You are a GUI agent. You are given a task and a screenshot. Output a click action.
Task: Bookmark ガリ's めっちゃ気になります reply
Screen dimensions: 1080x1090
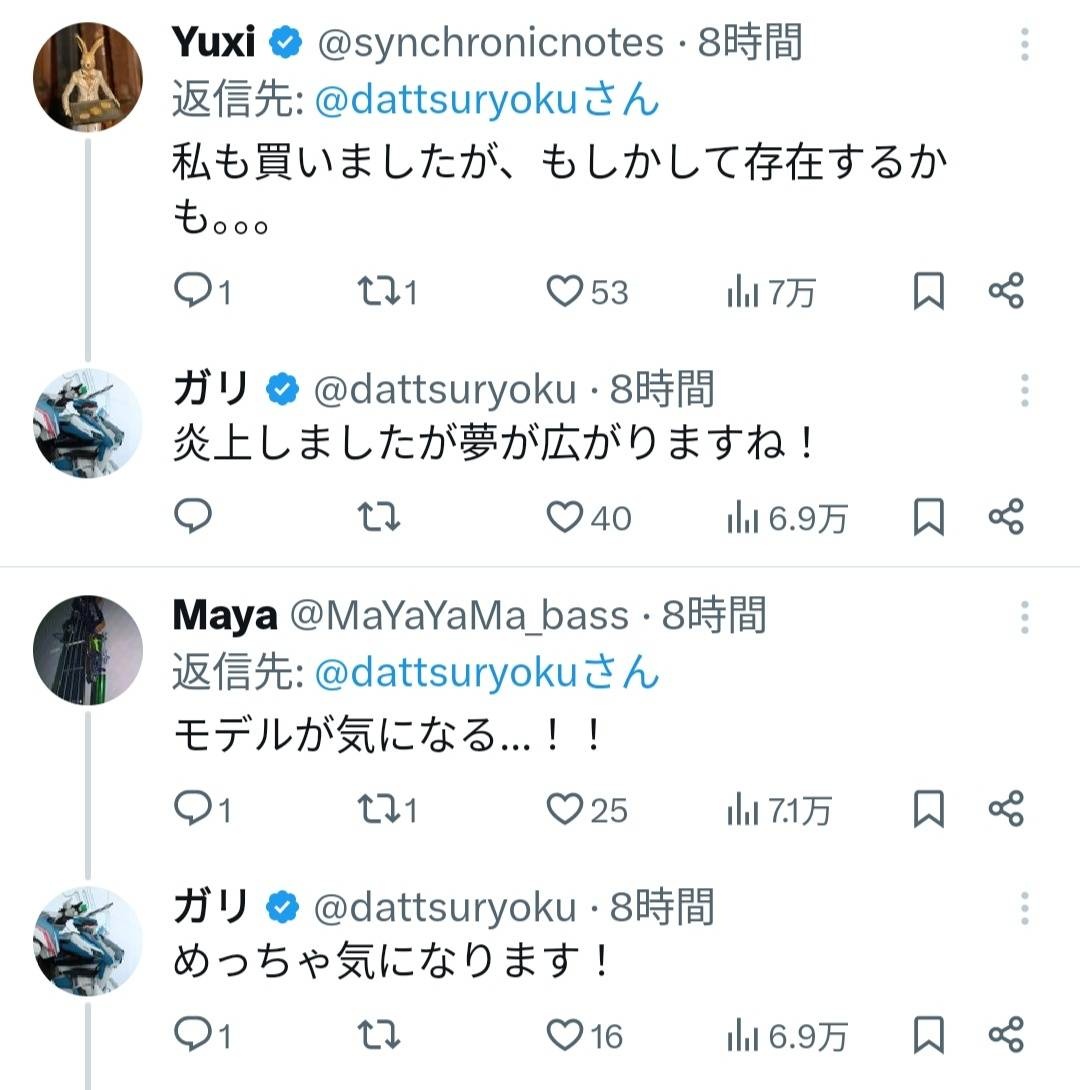tap(929, 1033)
